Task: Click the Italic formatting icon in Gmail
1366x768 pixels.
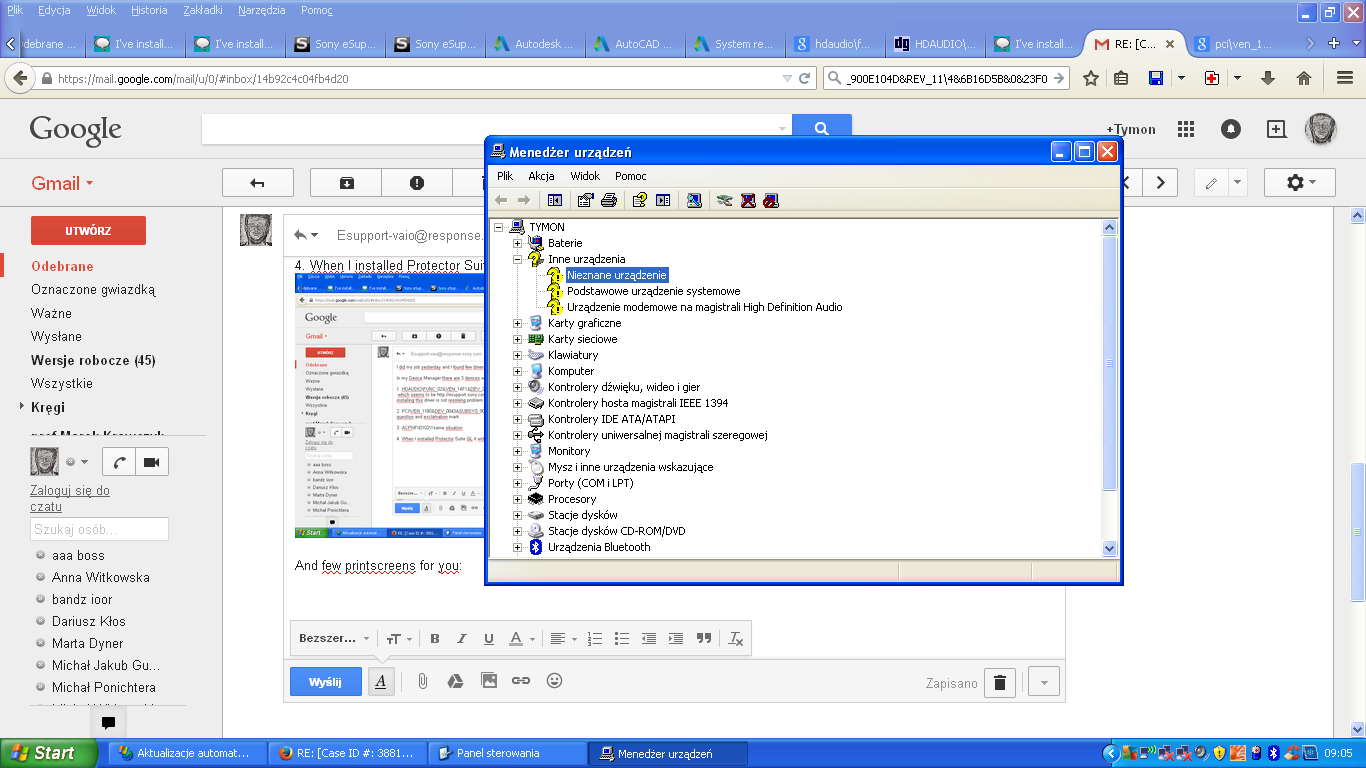Action: [x=462, y=639]
